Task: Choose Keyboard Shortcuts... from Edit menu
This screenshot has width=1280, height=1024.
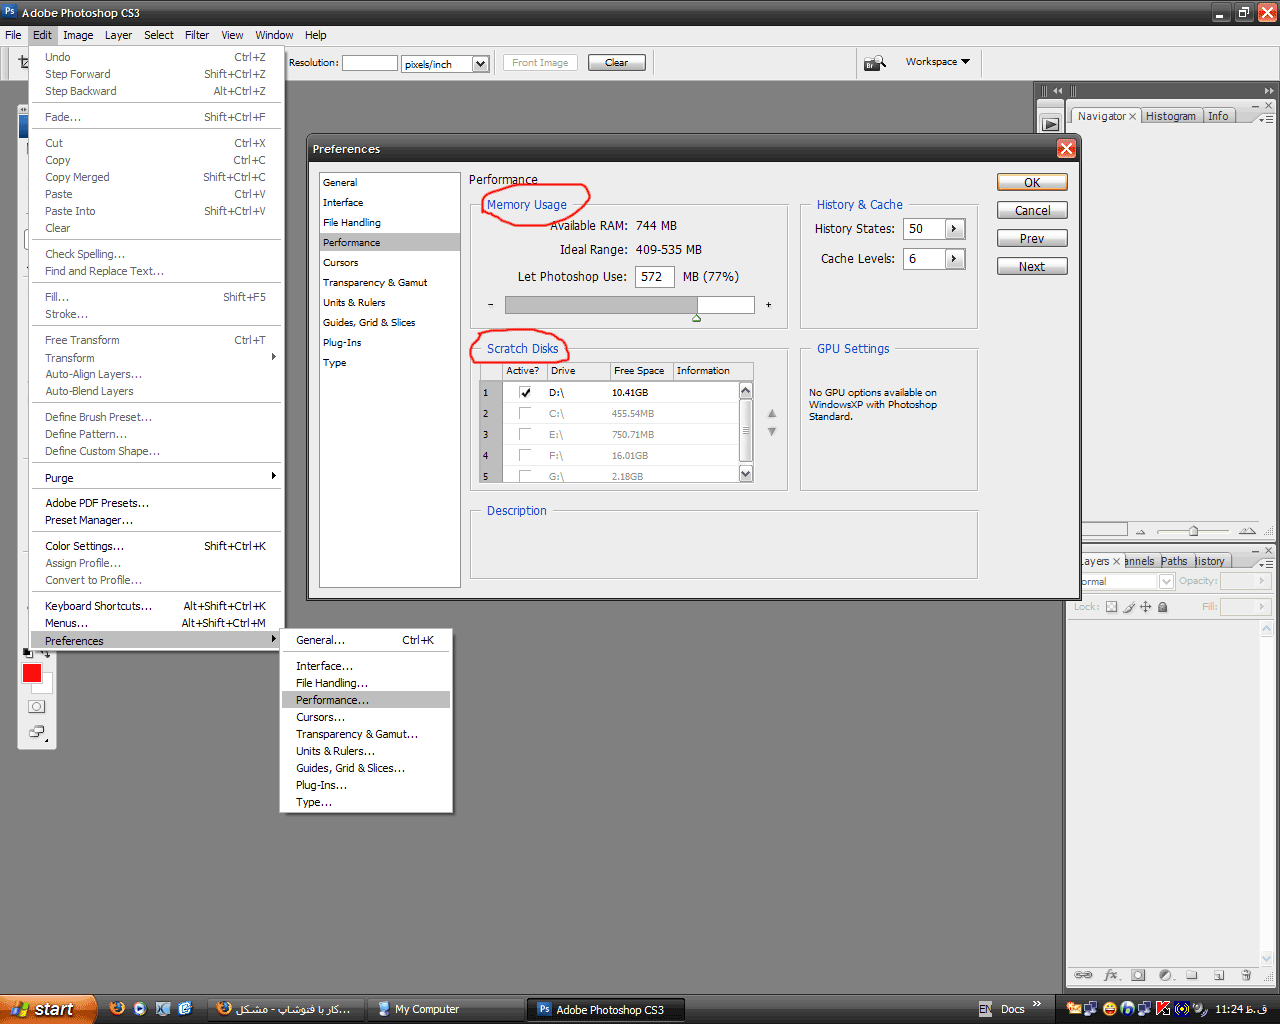Action: pyautogui.click(x=156, y=606)
